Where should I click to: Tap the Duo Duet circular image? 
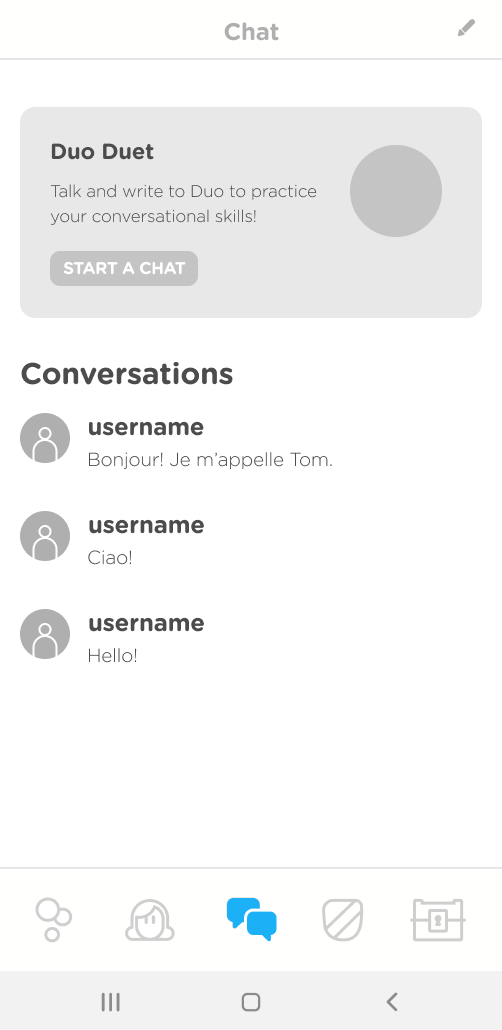coord(396,191)
